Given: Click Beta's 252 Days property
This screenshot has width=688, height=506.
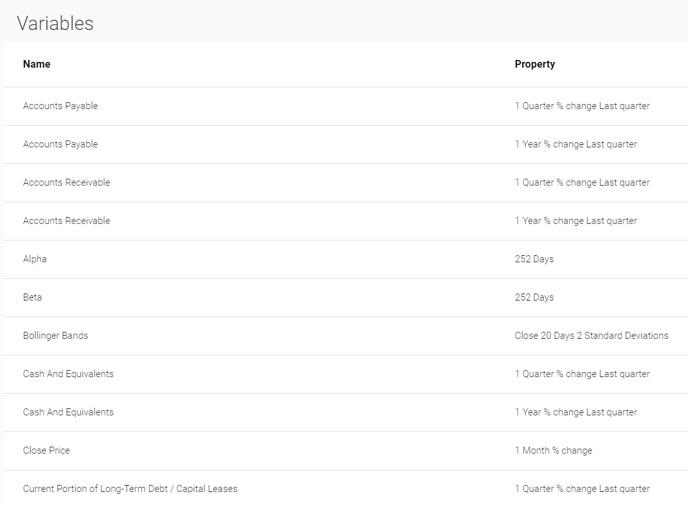Looking at the screenshot, I should [x=534, y=297].
